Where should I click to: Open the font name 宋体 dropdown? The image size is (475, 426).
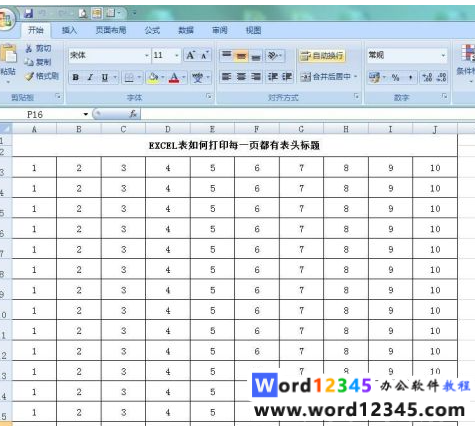pyautogui.click(x=147, y=55)
